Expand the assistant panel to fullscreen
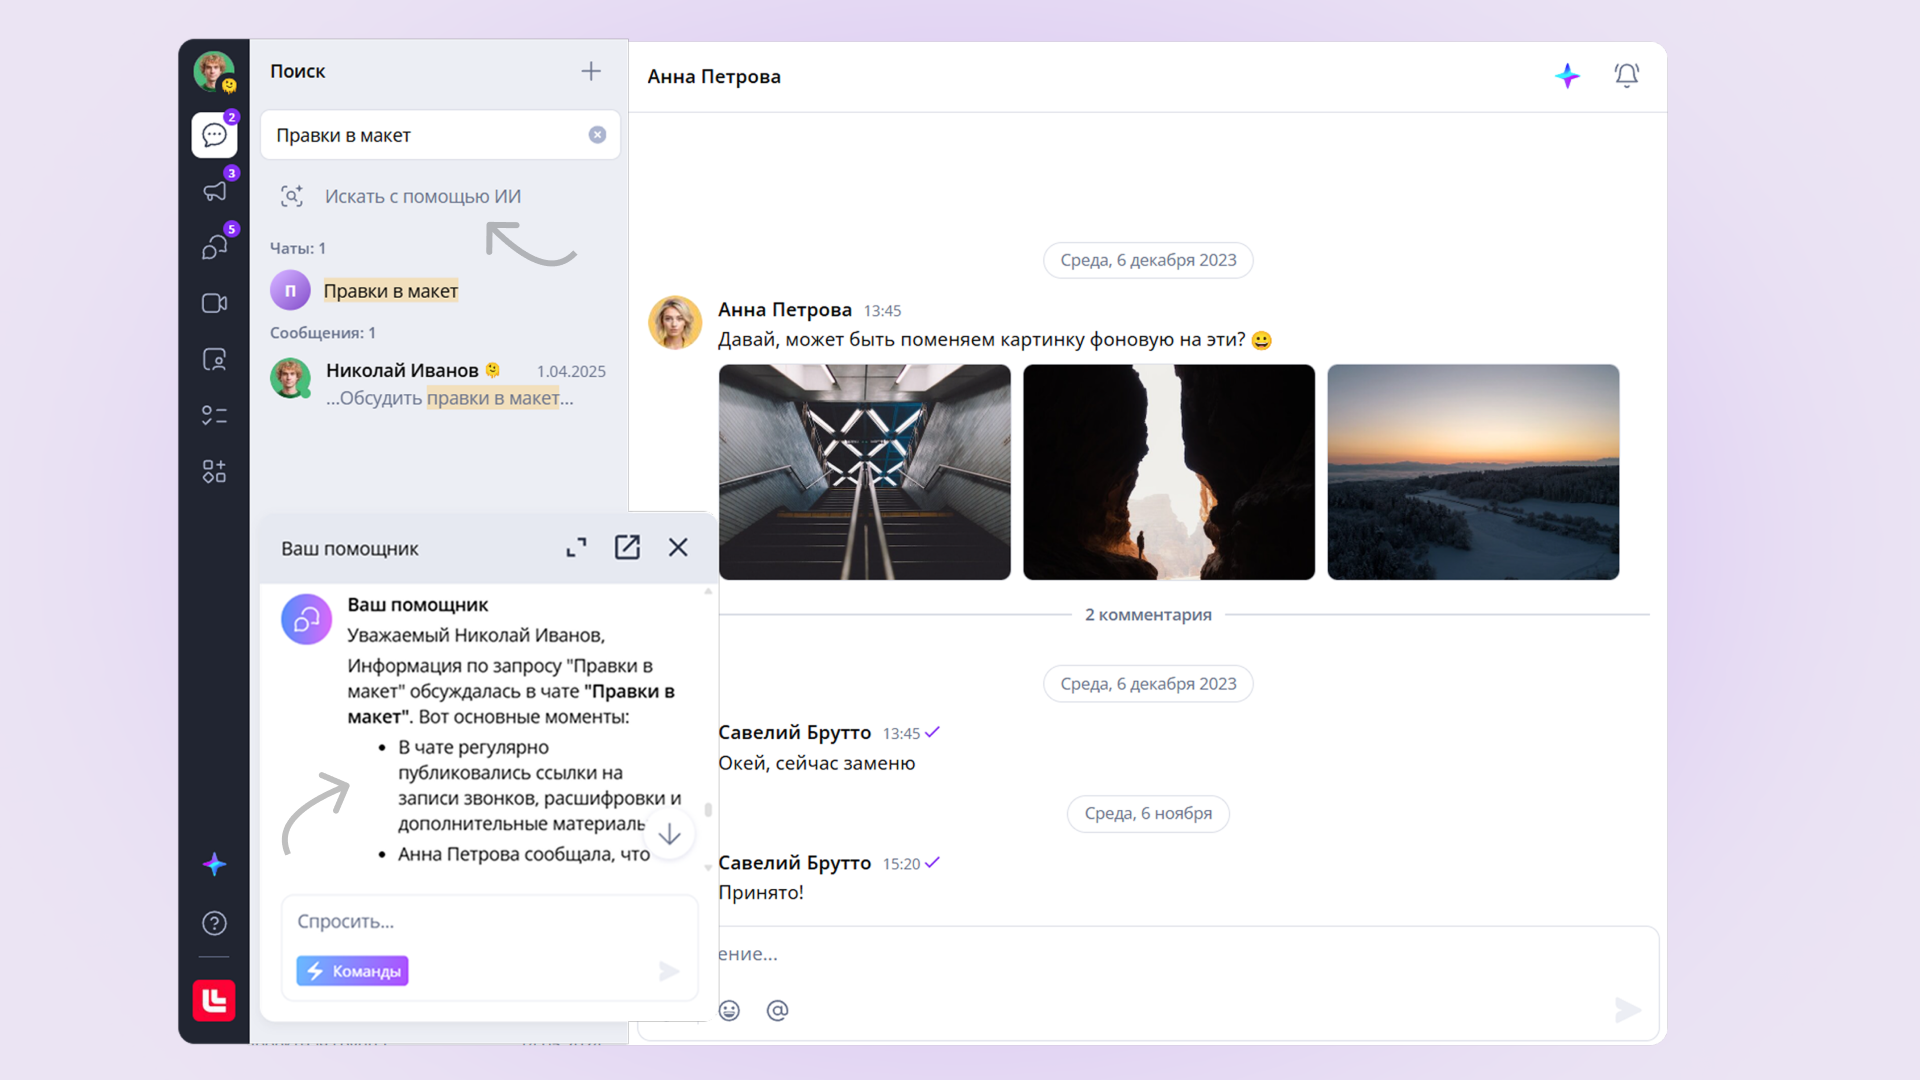 pyautogui.click(x=576, y=548)
